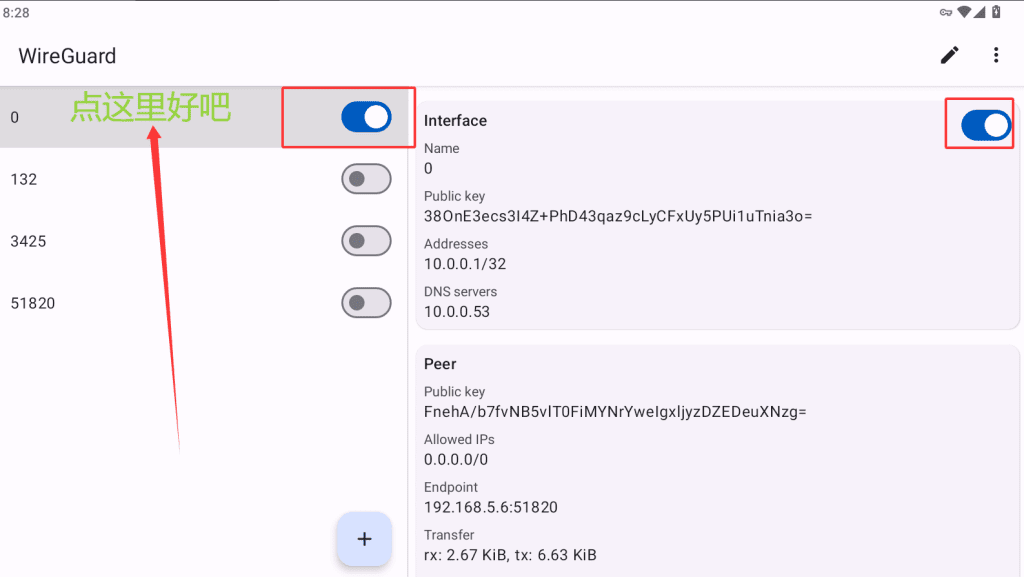Enable the 3425 tunnel switch
Viewport: 1024px width, 577px height.
tap(366, 241)
